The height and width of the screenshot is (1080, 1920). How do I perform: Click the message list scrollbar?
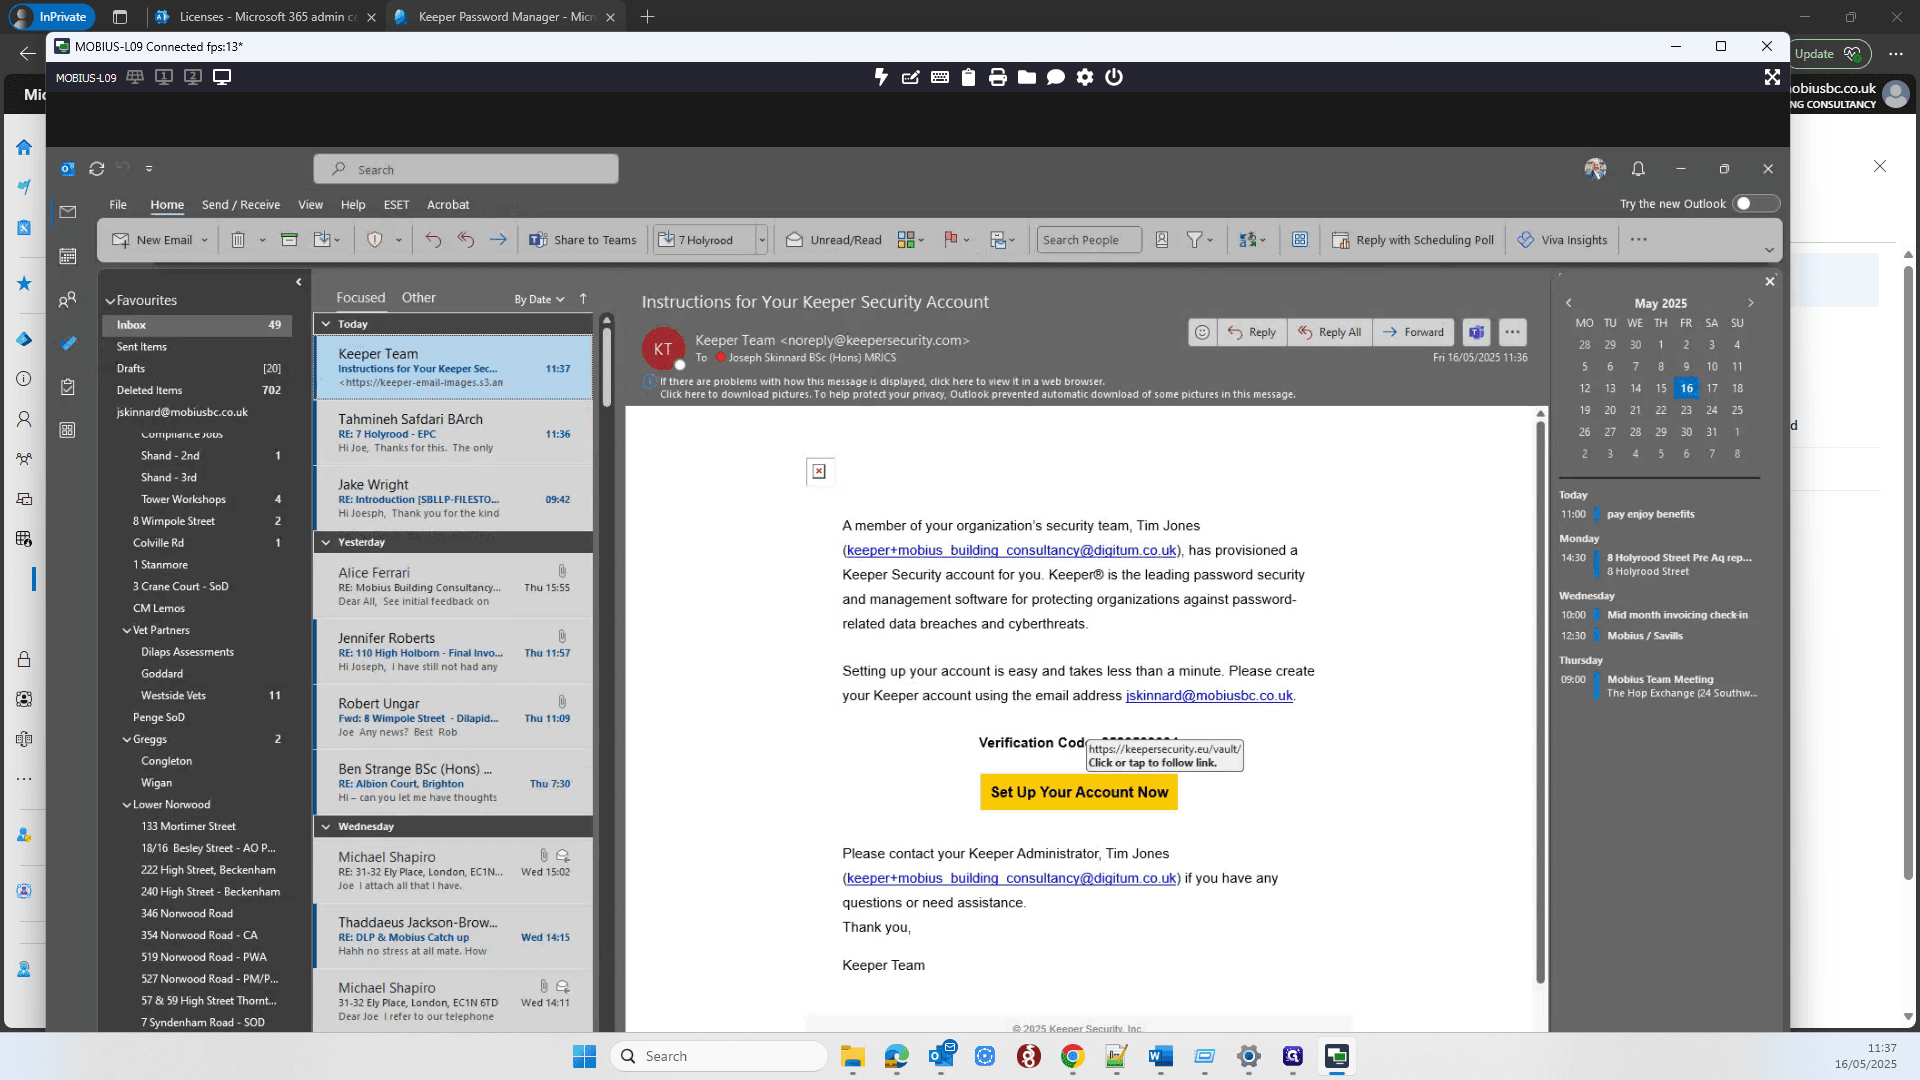606,365
